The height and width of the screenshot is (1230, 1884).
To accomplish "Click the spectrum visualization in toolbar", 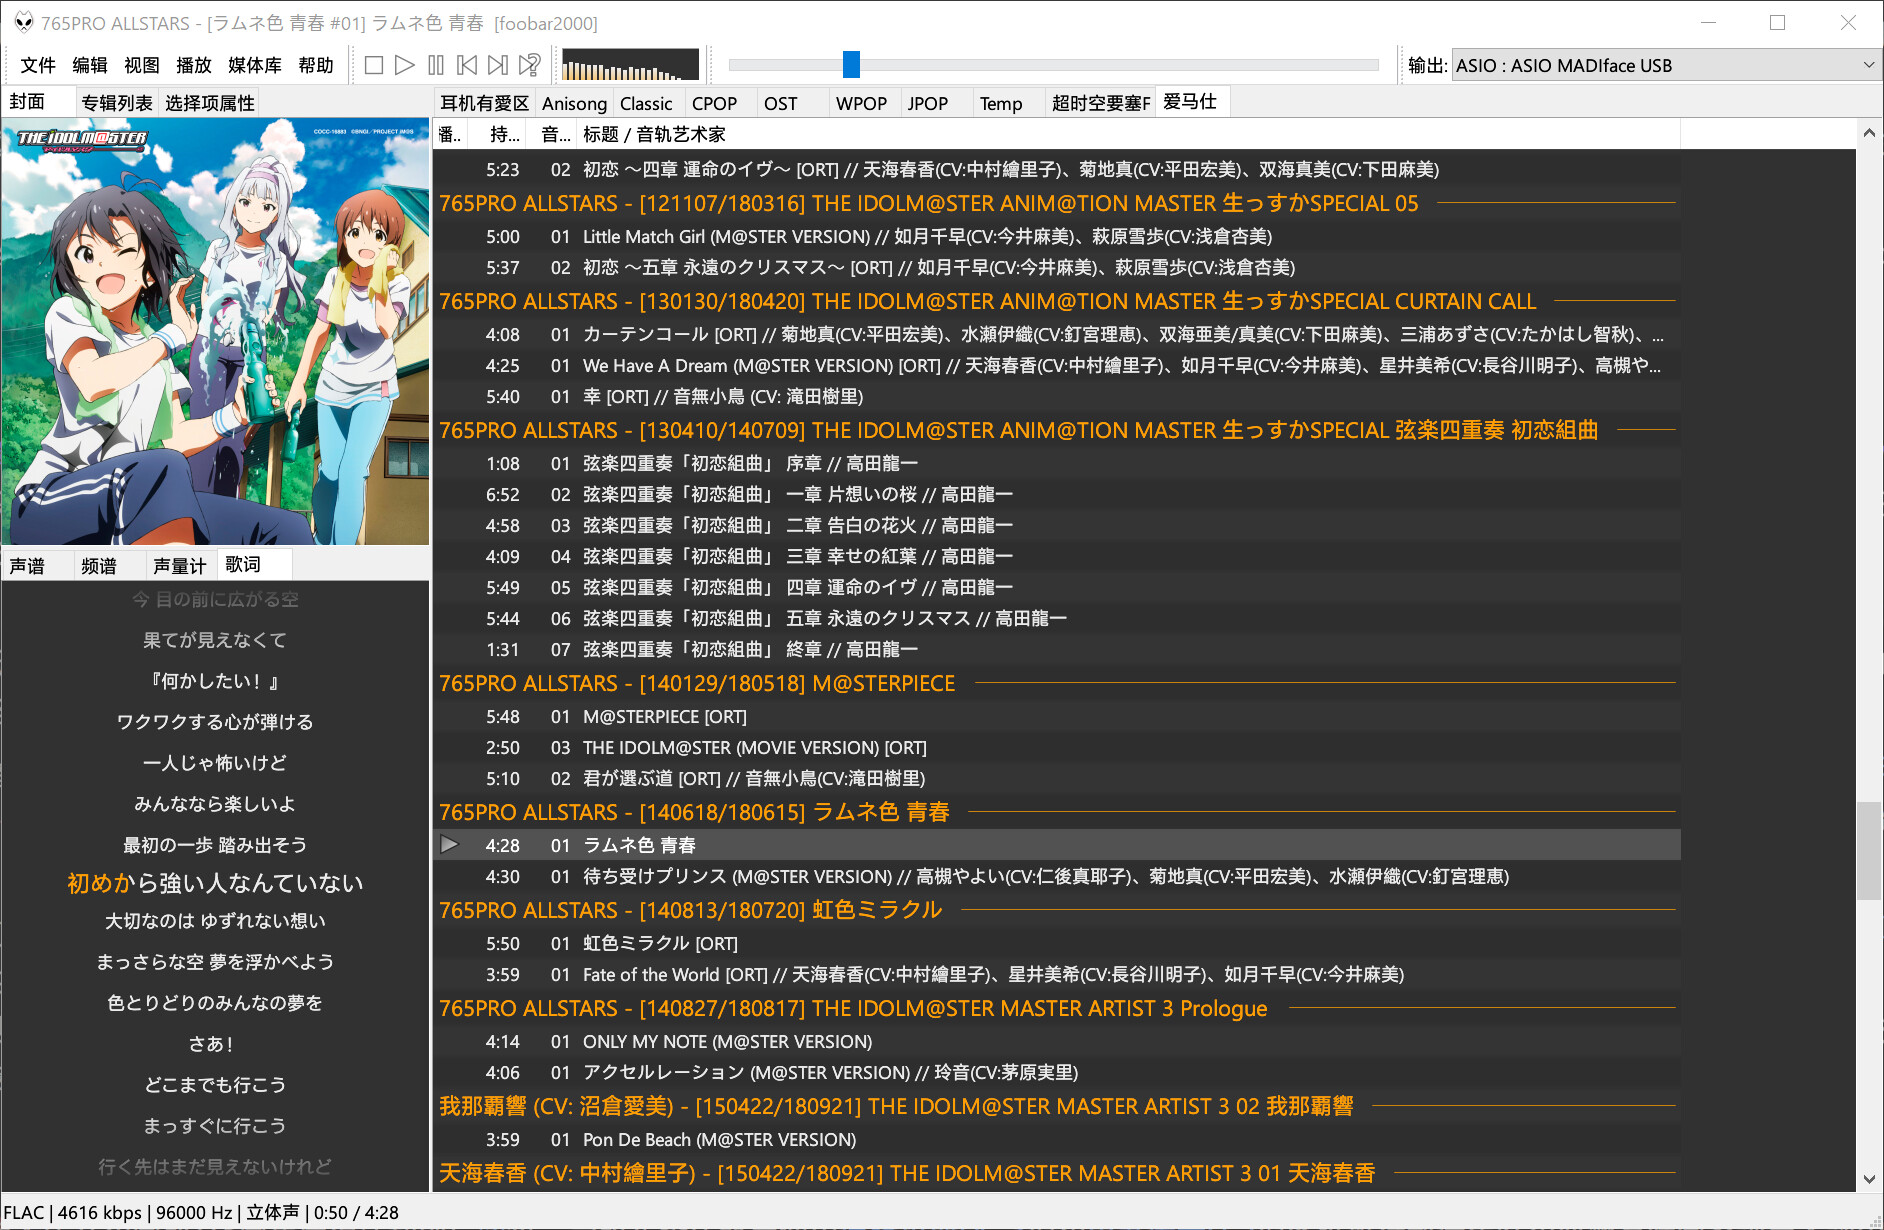I will coord(631,65).
